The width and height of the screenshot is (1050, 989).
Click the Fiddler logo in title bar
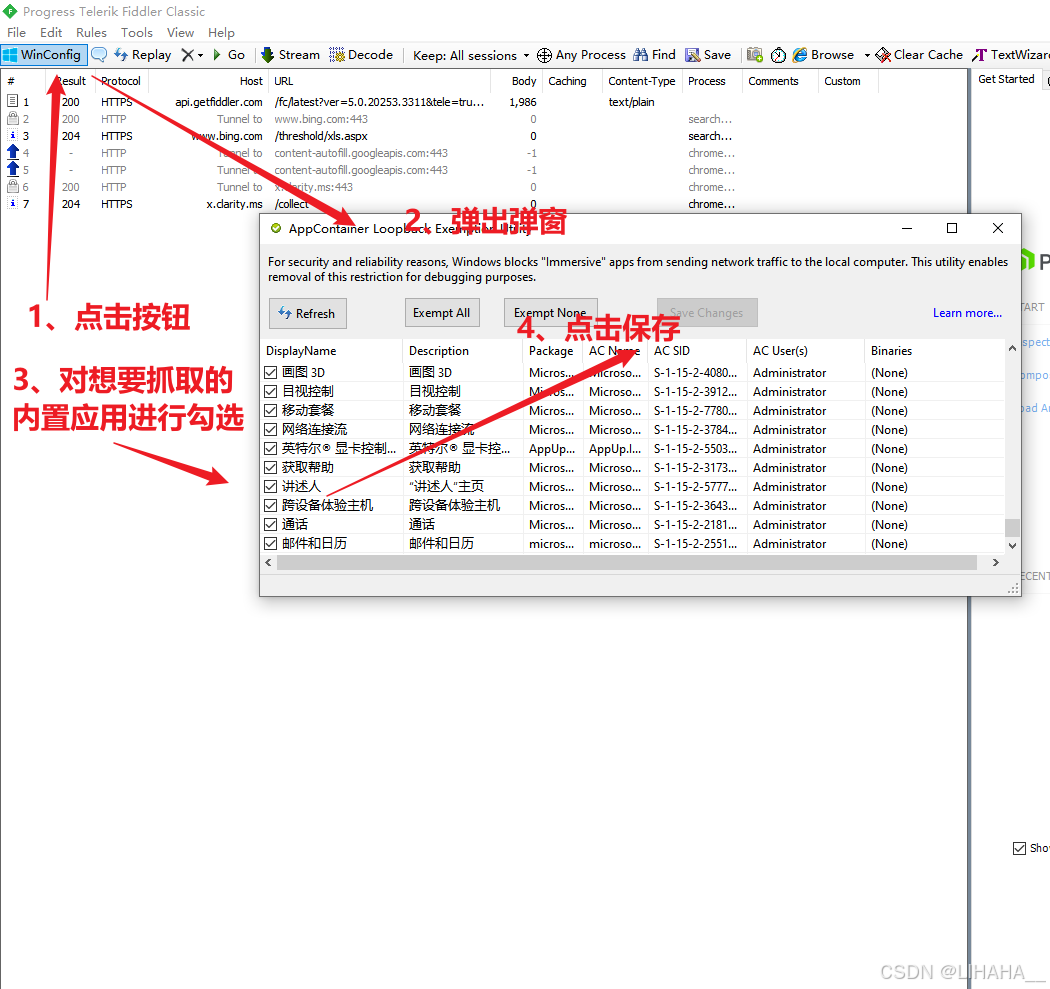(10, 11)
